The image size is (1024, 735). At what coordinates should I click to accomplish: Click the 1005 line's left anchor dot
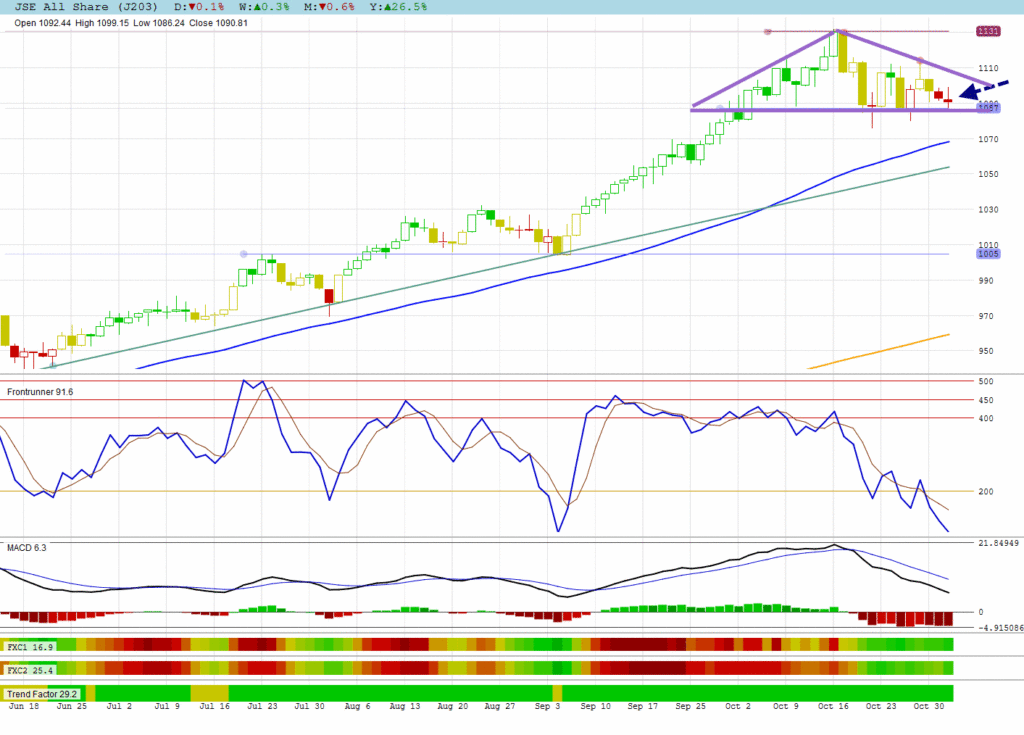click(243, 254)
